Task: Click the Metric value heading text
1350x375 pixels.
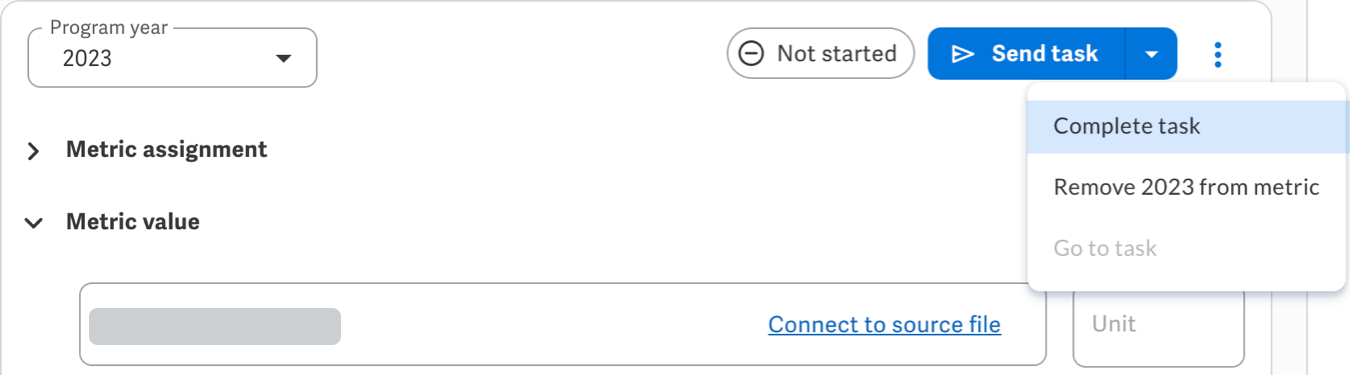Action: click(133, 222)
